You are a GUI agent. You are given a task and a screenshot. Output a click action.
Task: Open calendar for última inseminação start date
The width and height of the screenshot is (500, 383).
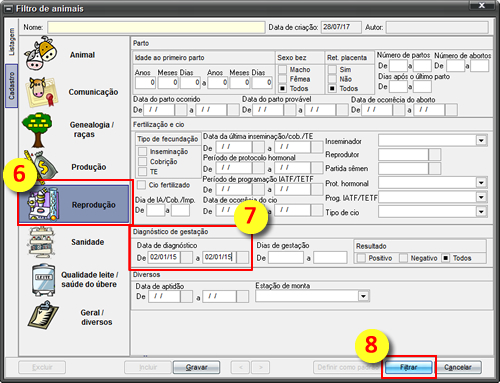[258, 147]
